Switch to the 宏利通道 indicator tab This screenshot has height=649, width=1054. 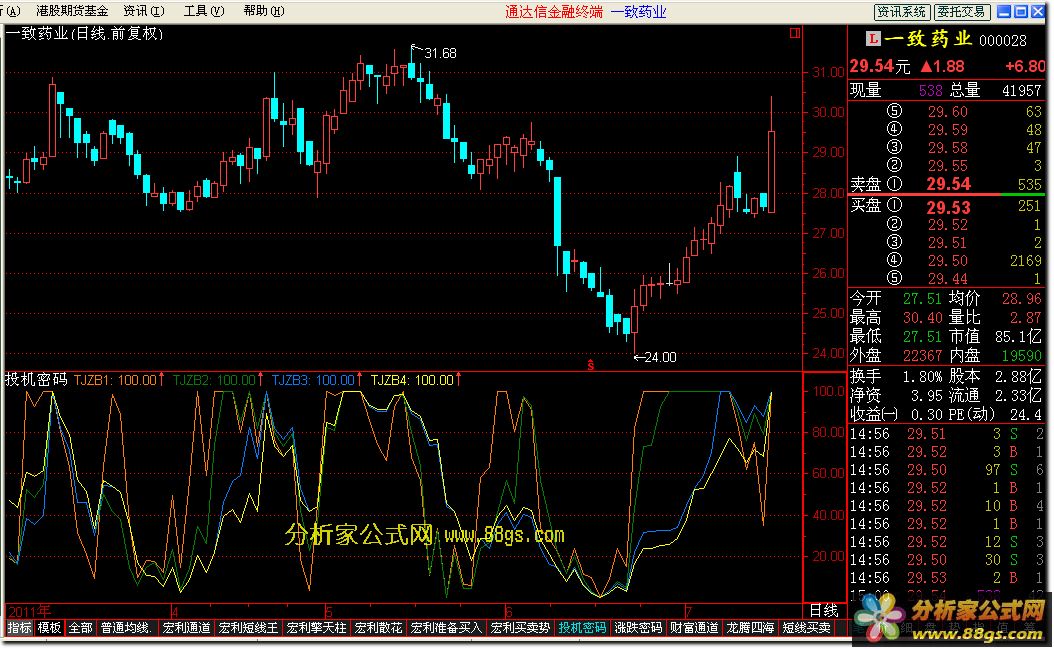point(187,627)
